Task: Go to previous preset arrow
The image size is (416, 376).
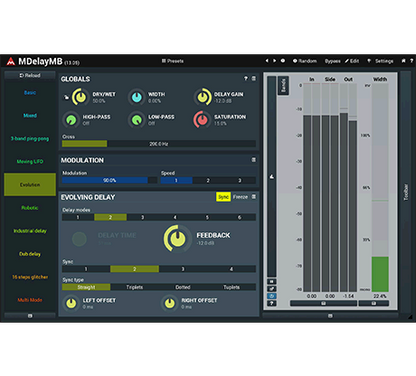Action: tap(267, 61)
